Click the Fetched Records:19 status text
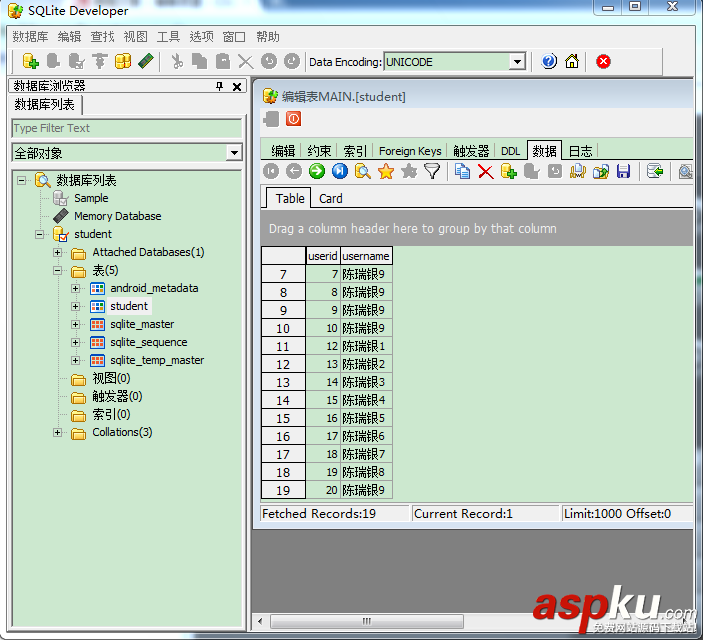Screen dimensions: 703x640 (x=319, y=514)
